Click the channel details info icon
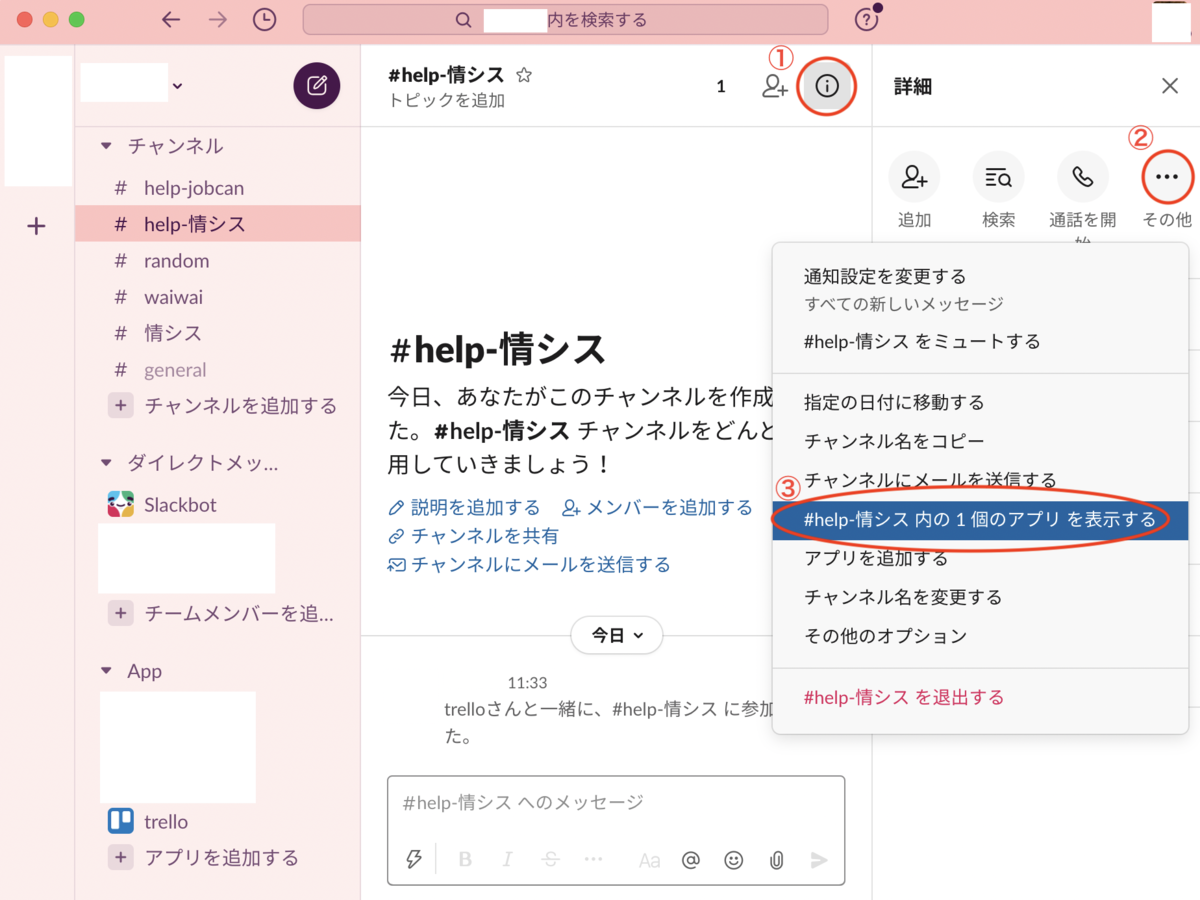The width and height of the screenshot is (1200, 900). tap(827, 86)
